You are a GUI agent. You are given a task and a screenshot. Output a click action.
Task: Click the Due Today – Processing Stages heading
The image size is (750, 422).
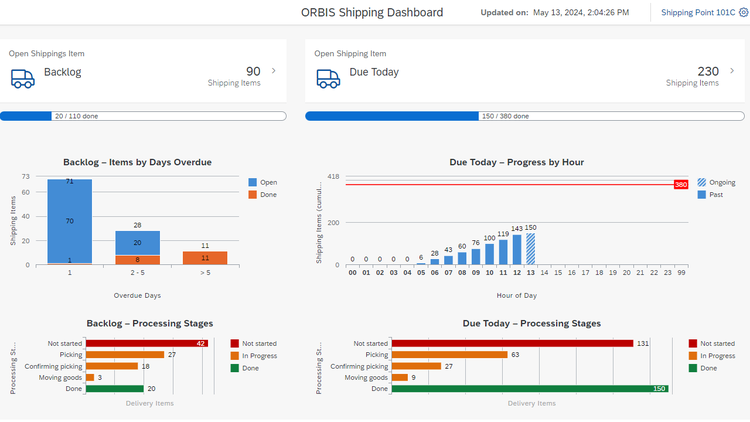[531, 323]
